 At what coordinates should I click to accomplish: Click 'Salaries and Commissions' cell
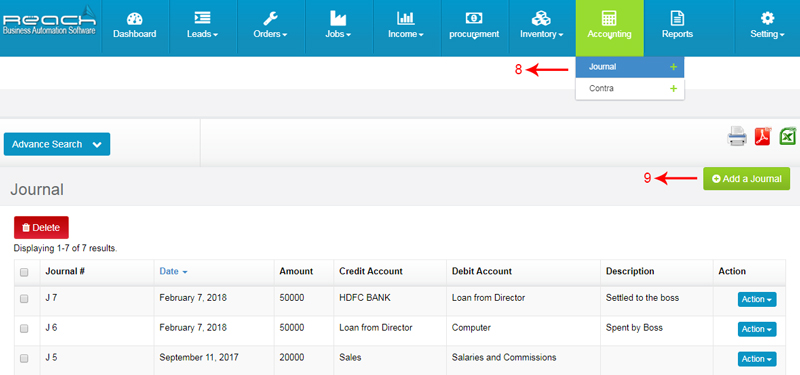pos(504,357)
